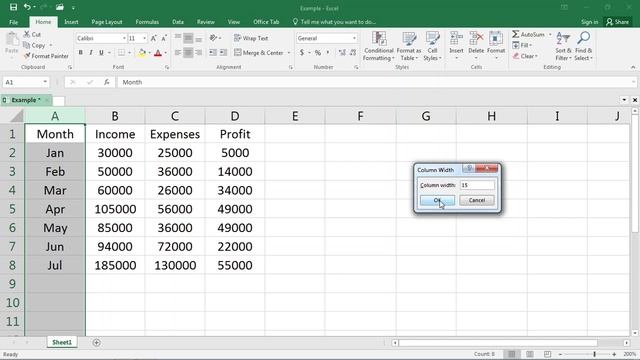This screenshot has width=640, height=360.
Task: Switch to the Review tab
Action: point(205,22)
